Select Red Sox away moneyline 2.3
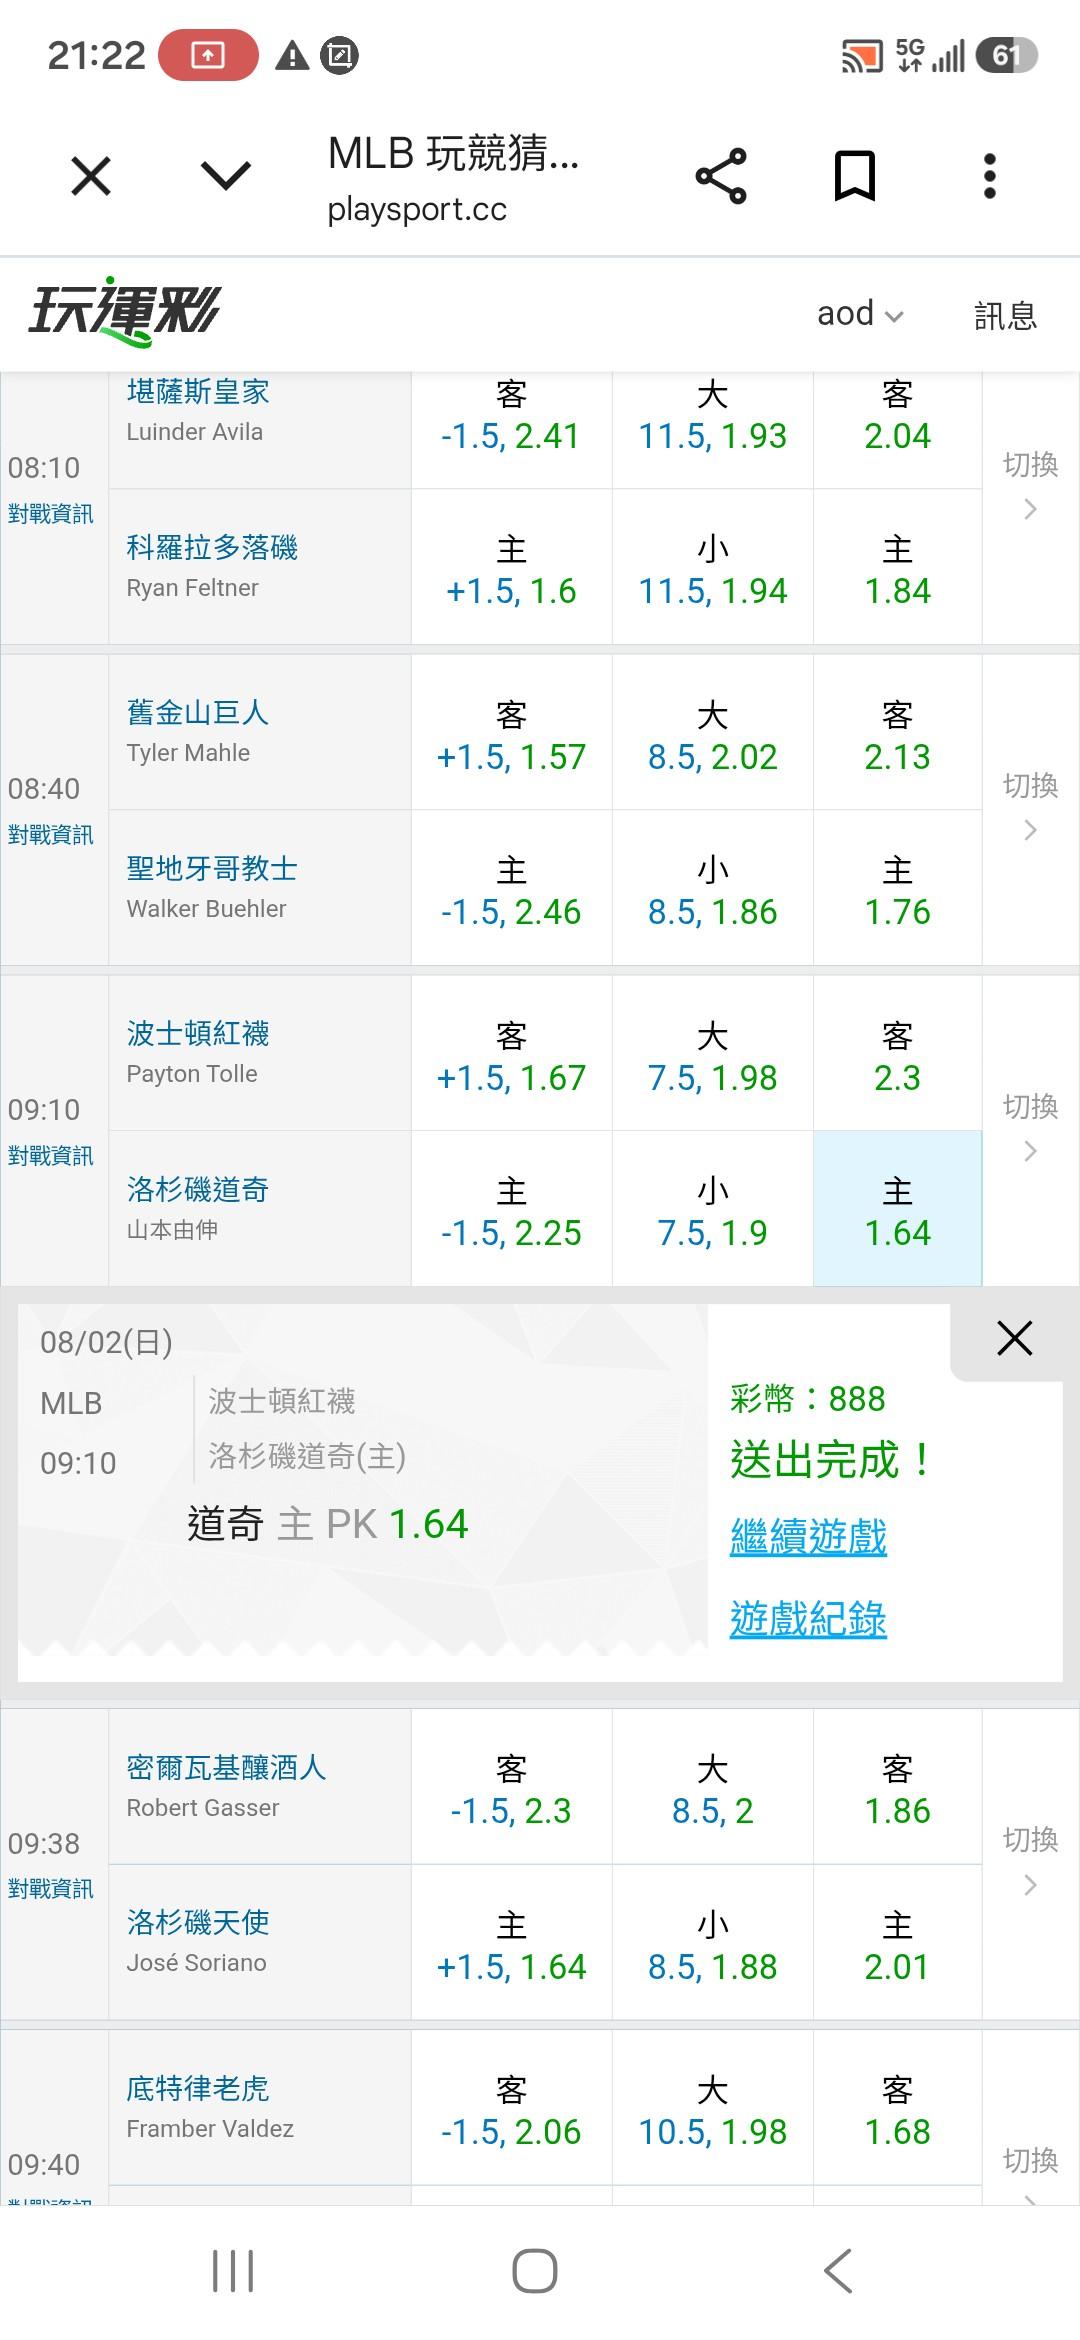 pyautogui.click(x=897, y=1053)
